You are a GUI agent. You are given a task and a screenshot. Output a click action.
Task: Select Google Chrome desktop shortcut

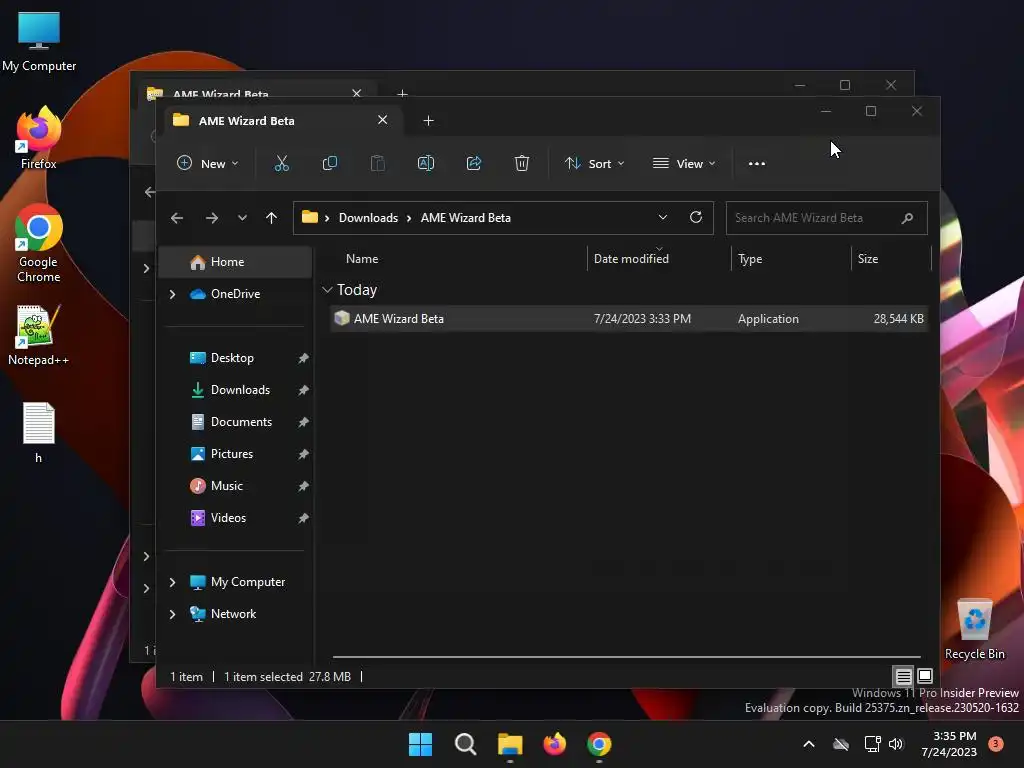(39, 243)
